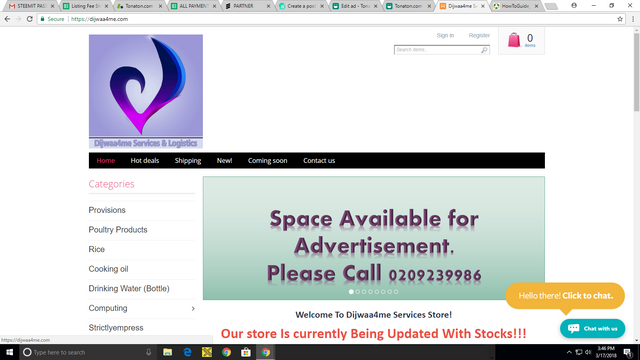Click the volume speaker tray icon

click(588, 352)
